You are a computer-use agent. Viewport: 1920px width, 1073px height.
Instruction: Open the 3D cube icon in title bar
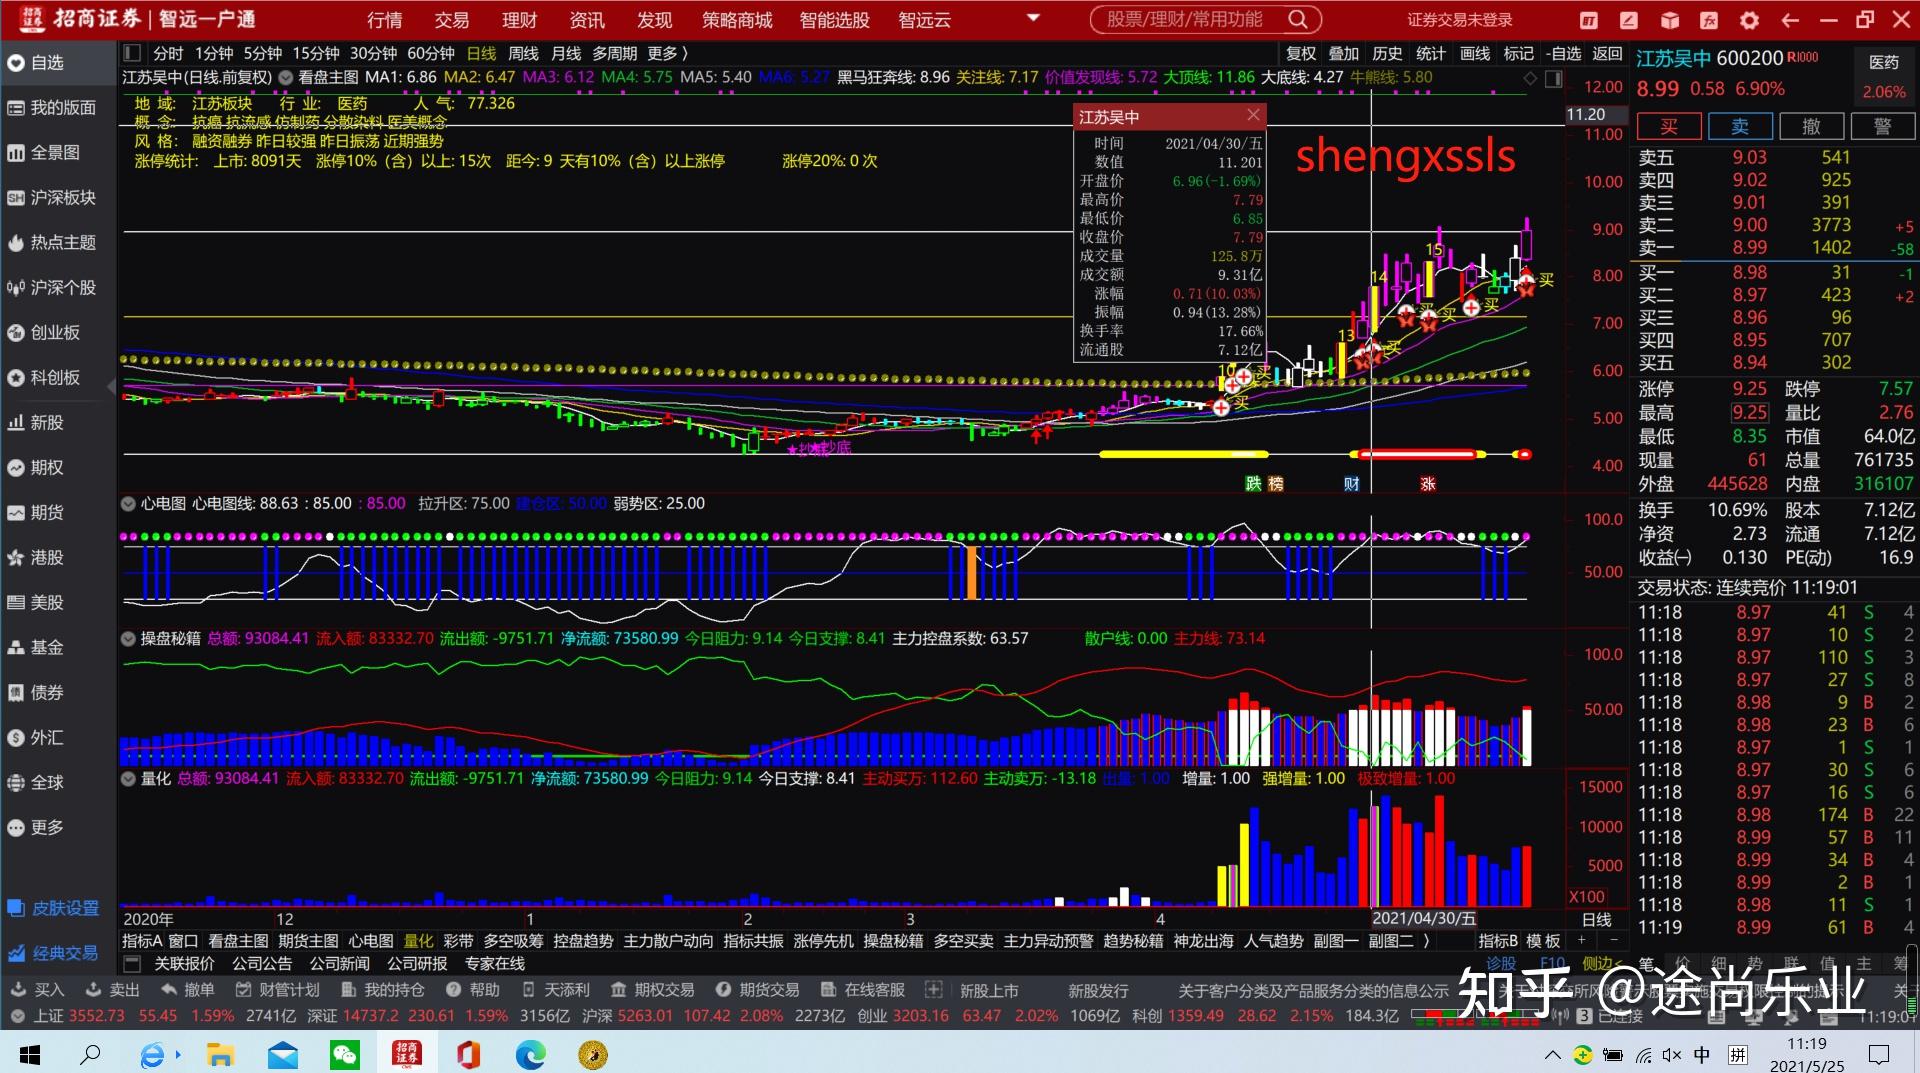click(1669, 20)
